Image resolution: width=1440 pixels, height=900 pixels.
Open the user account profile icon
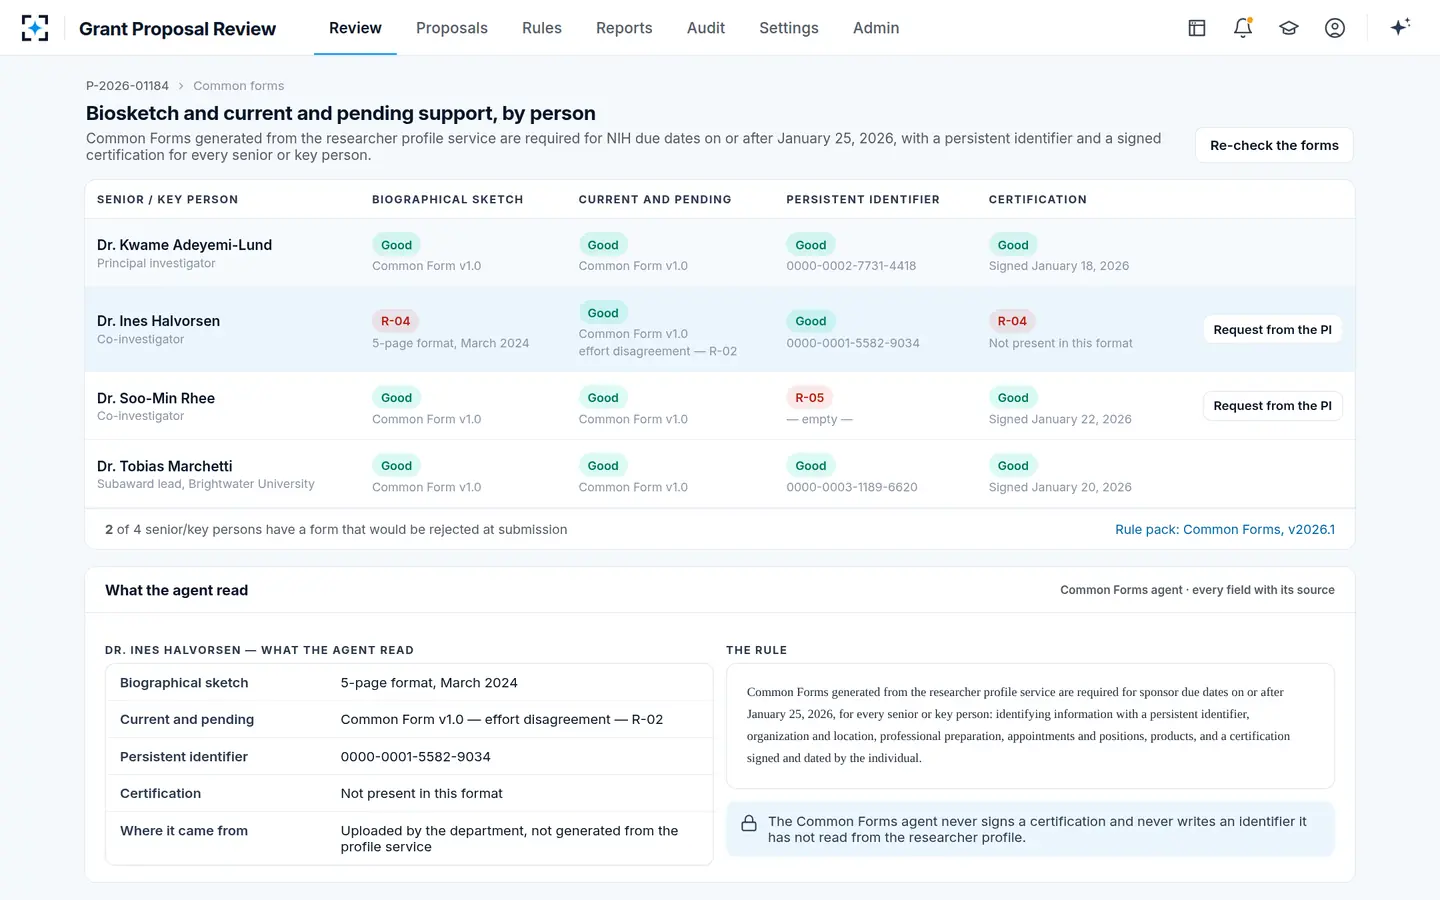coord(1335,28)
